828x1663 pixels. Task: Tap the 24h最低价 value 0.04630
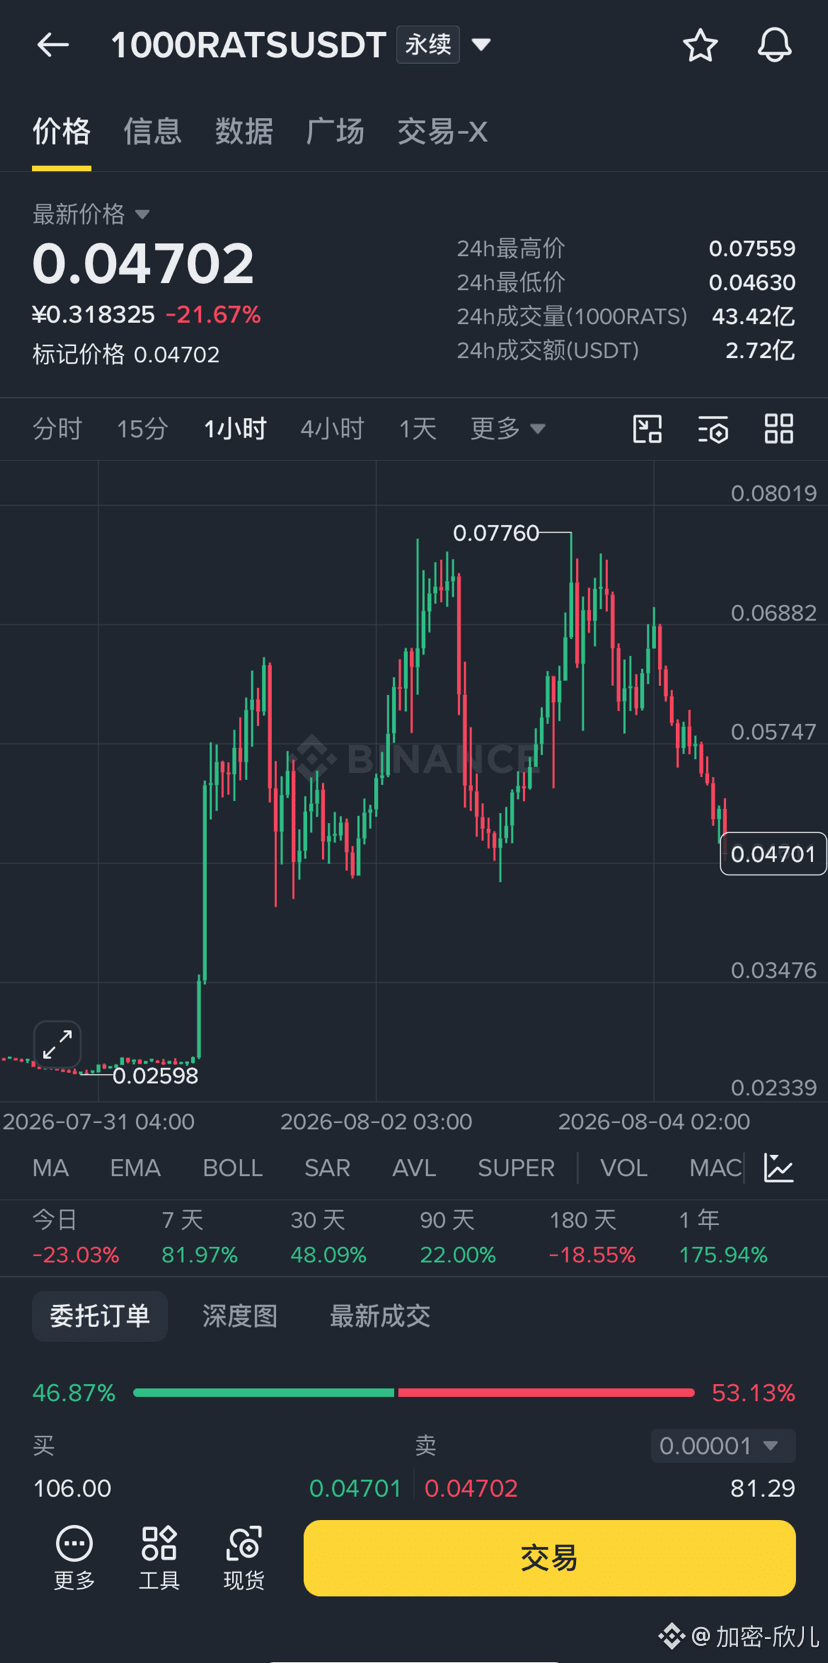[x=752, y=282]
